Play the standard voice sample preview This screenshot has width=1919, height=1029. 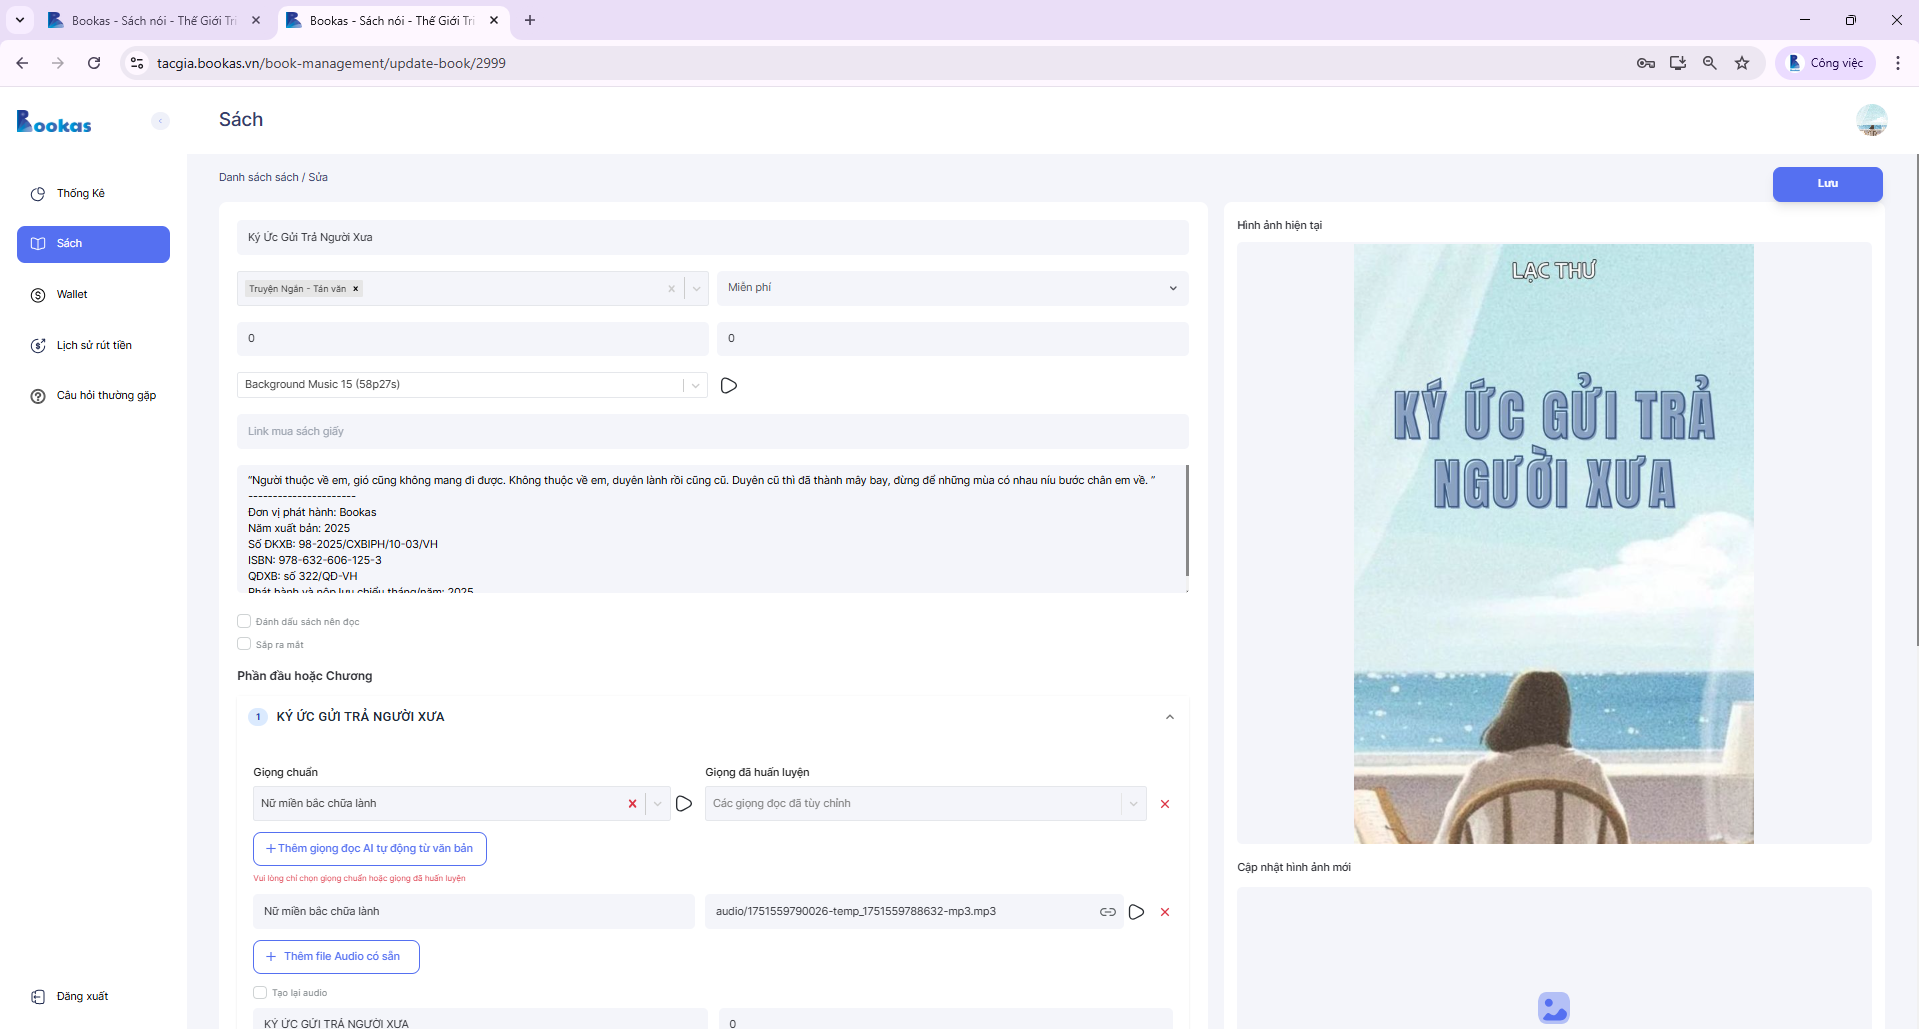684,804
